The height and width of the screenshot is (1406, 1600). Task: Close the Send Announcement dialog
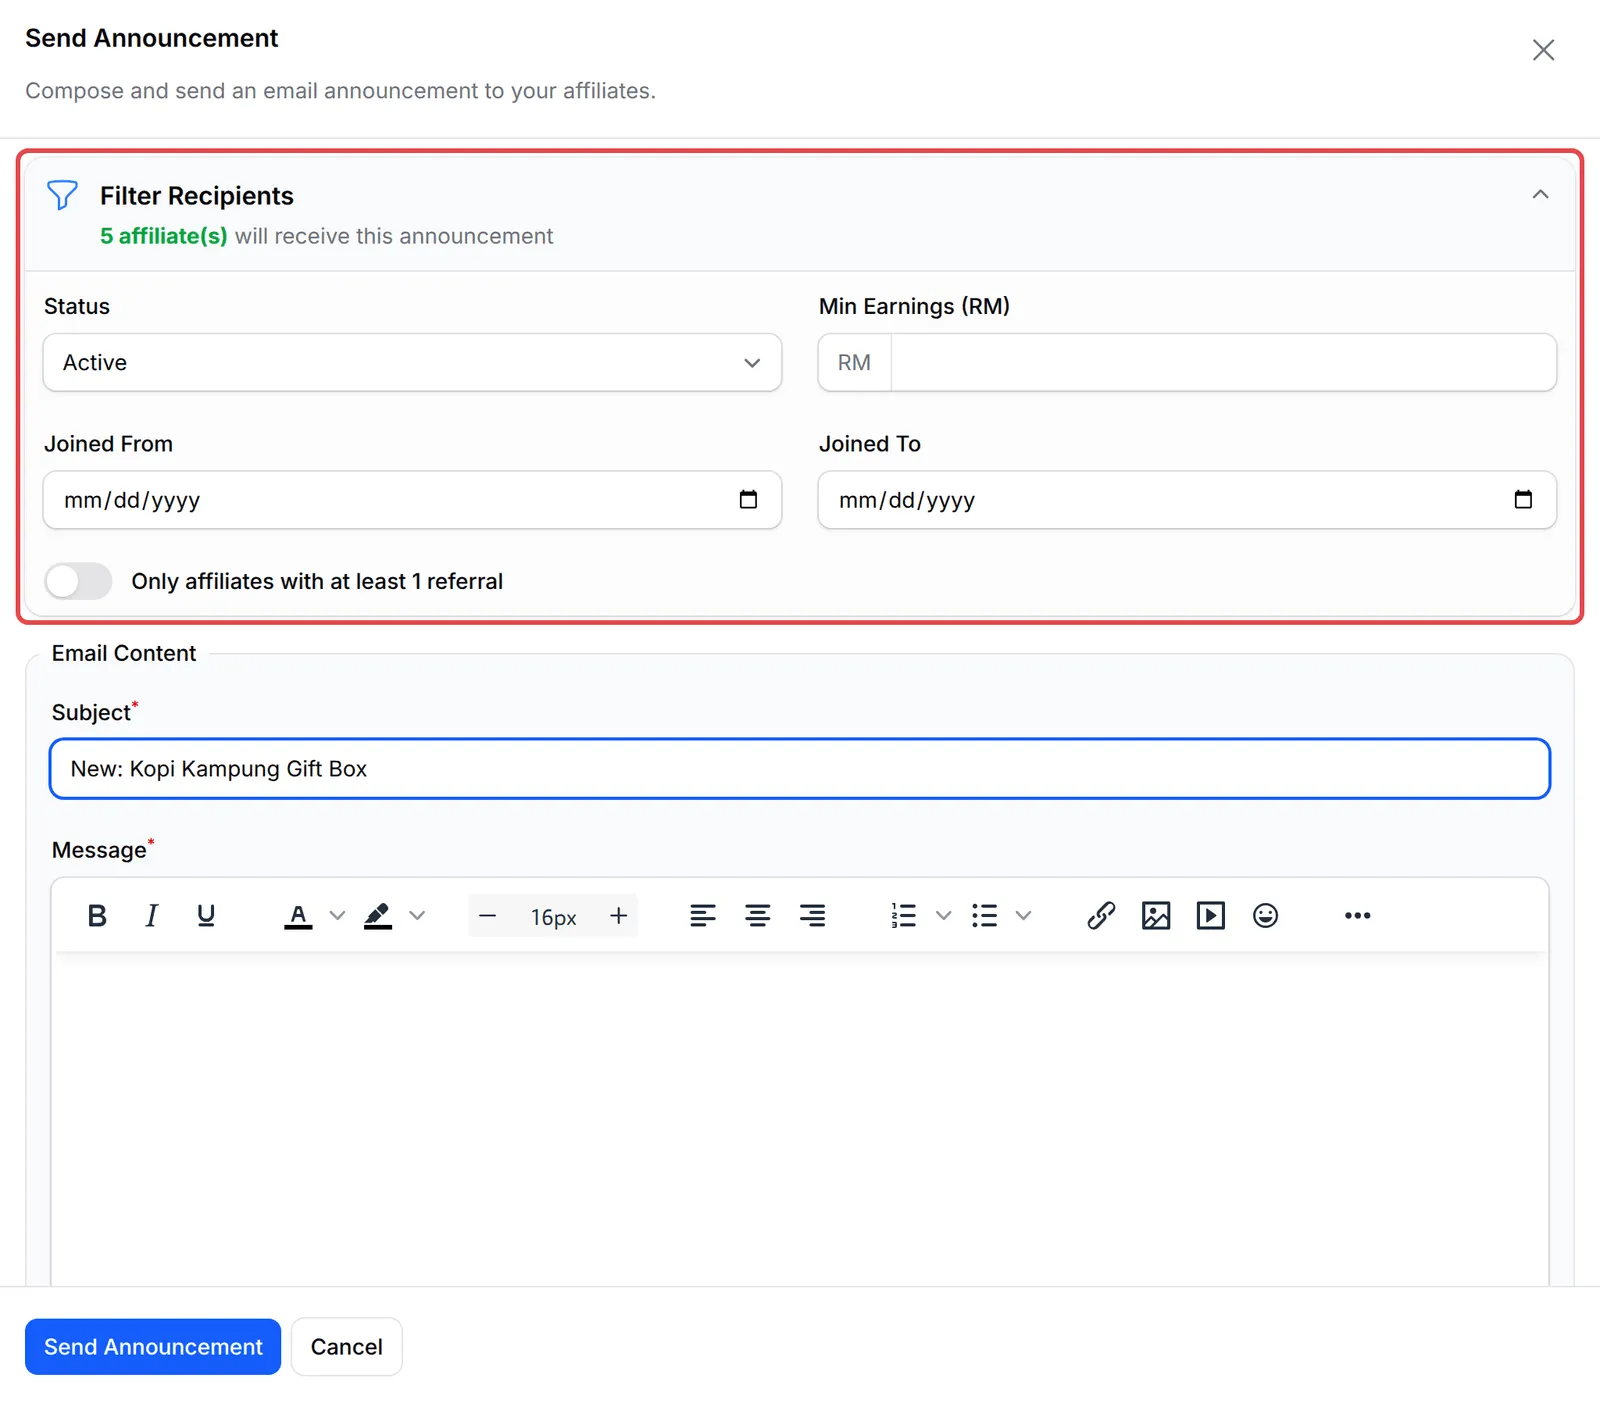pos(1543,50)
